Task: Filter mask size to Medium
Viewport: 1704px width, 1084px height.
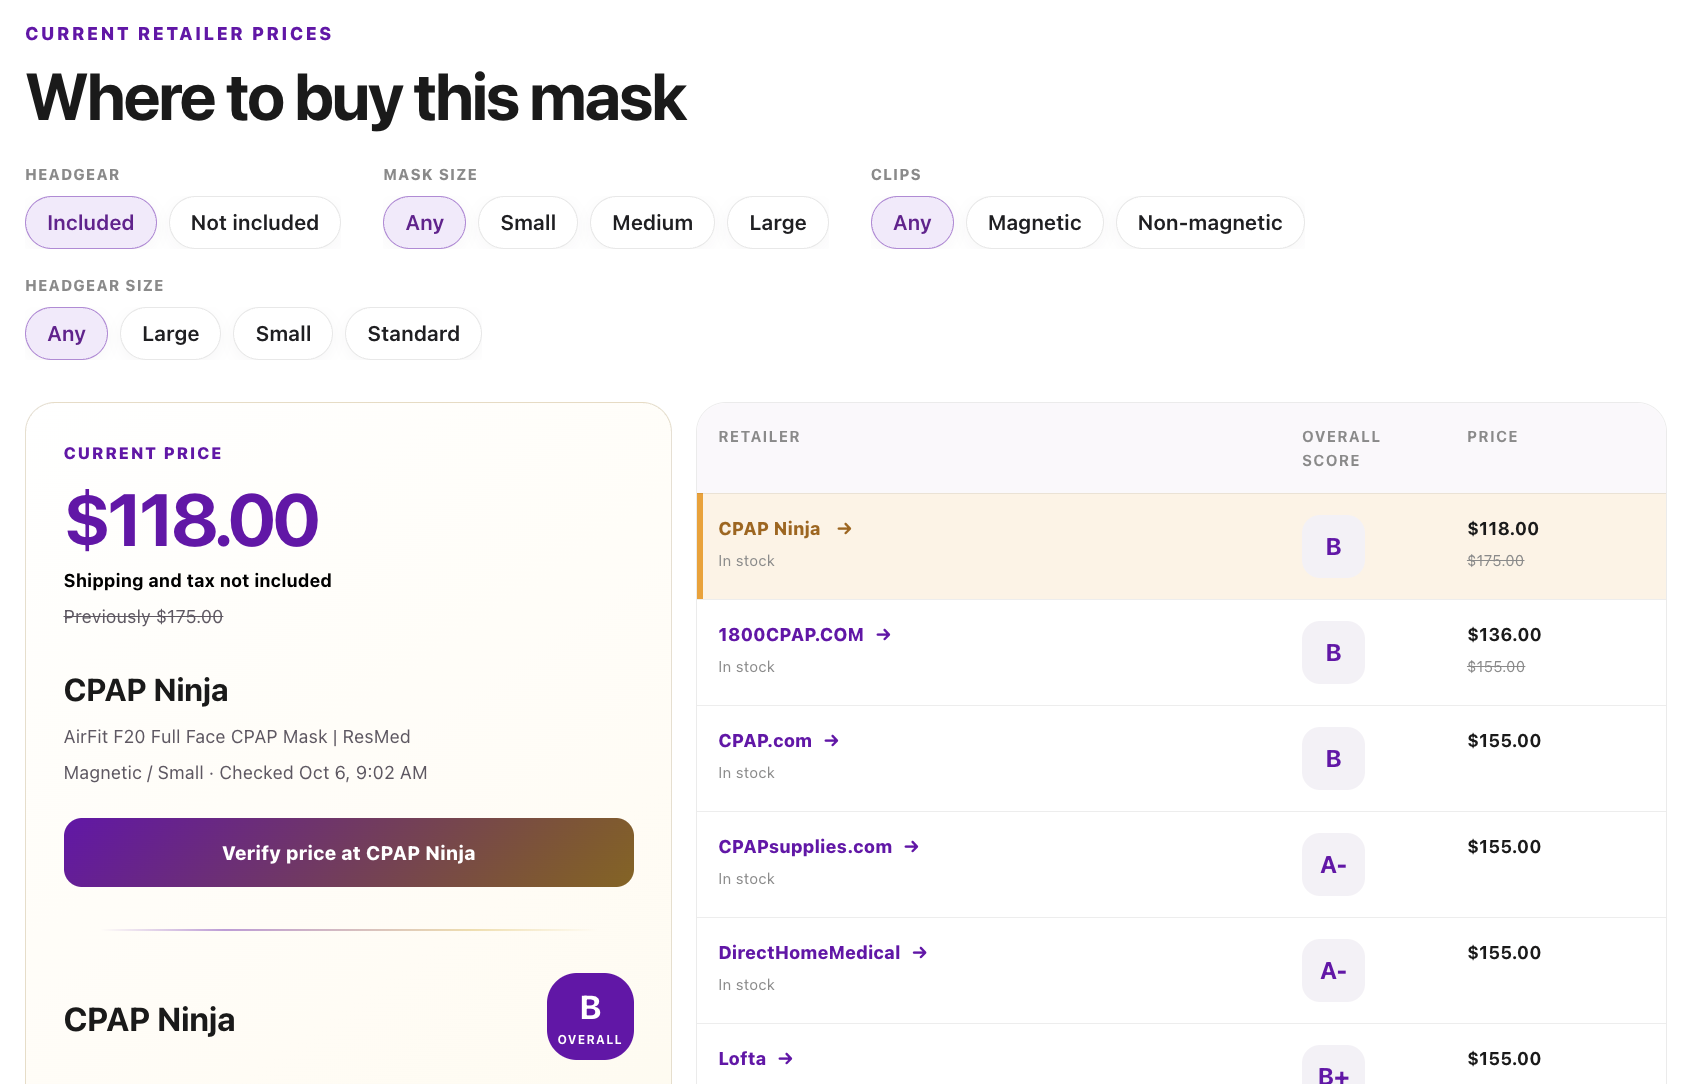Action: (x=652, y=222)
